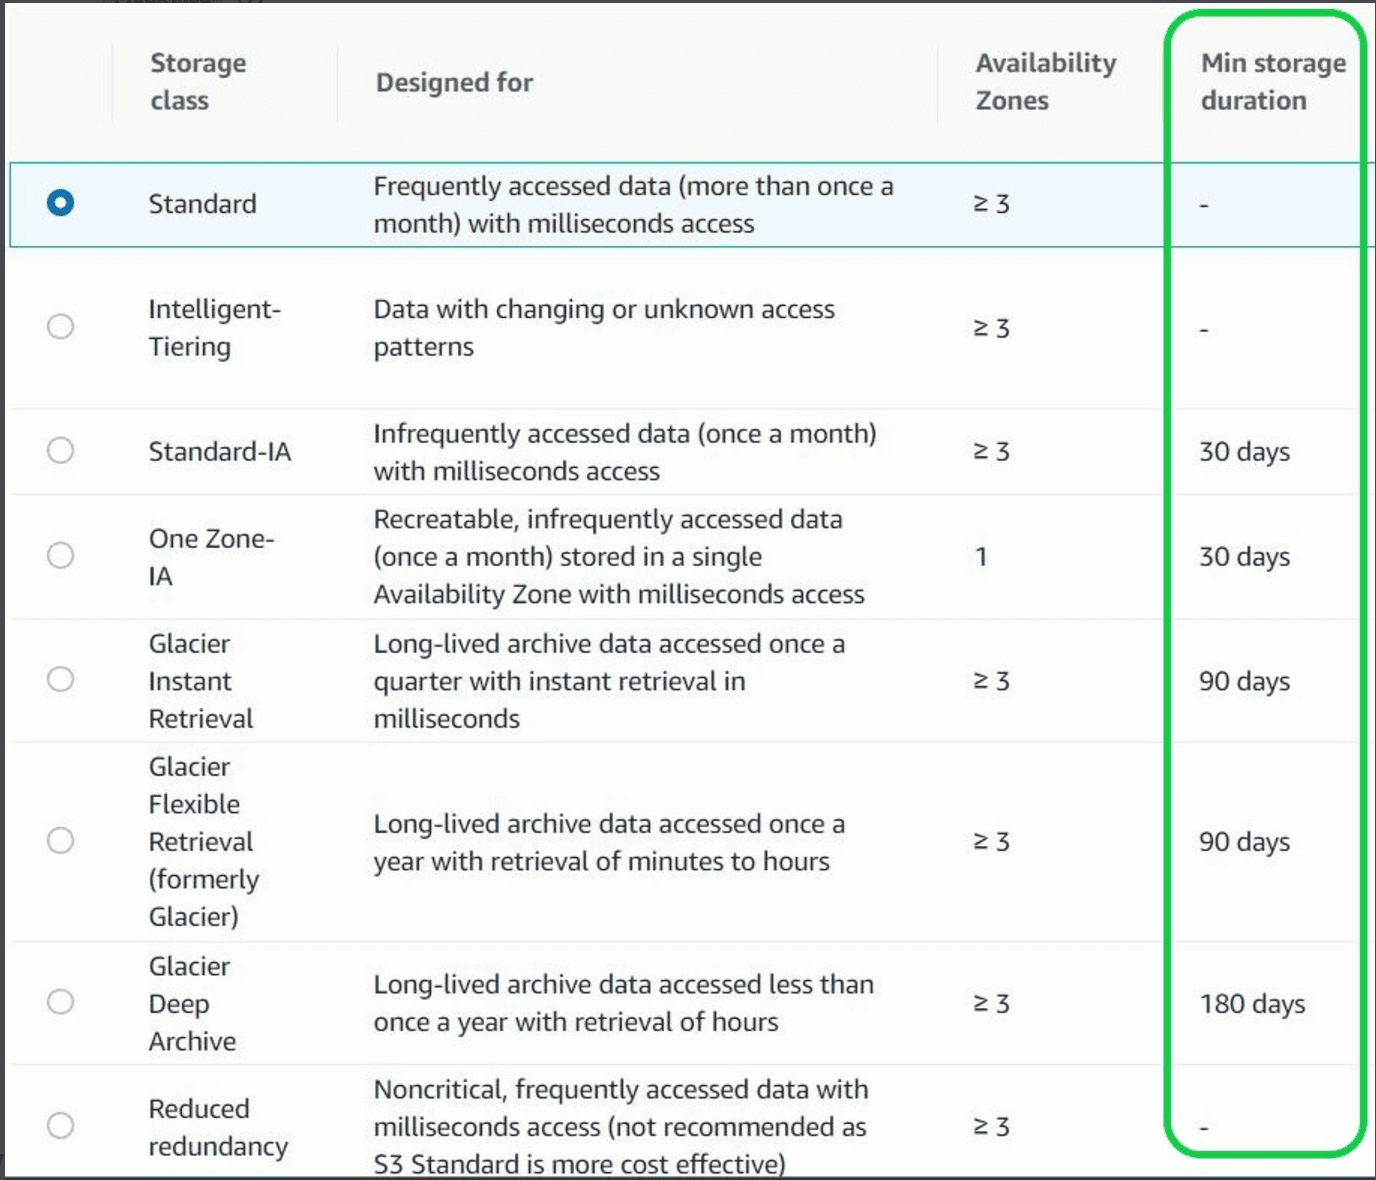Choose Glacier Flexible Retrieval radio button
The height and width of the screenshot is (1180, 1376).
tap(60, 840)
